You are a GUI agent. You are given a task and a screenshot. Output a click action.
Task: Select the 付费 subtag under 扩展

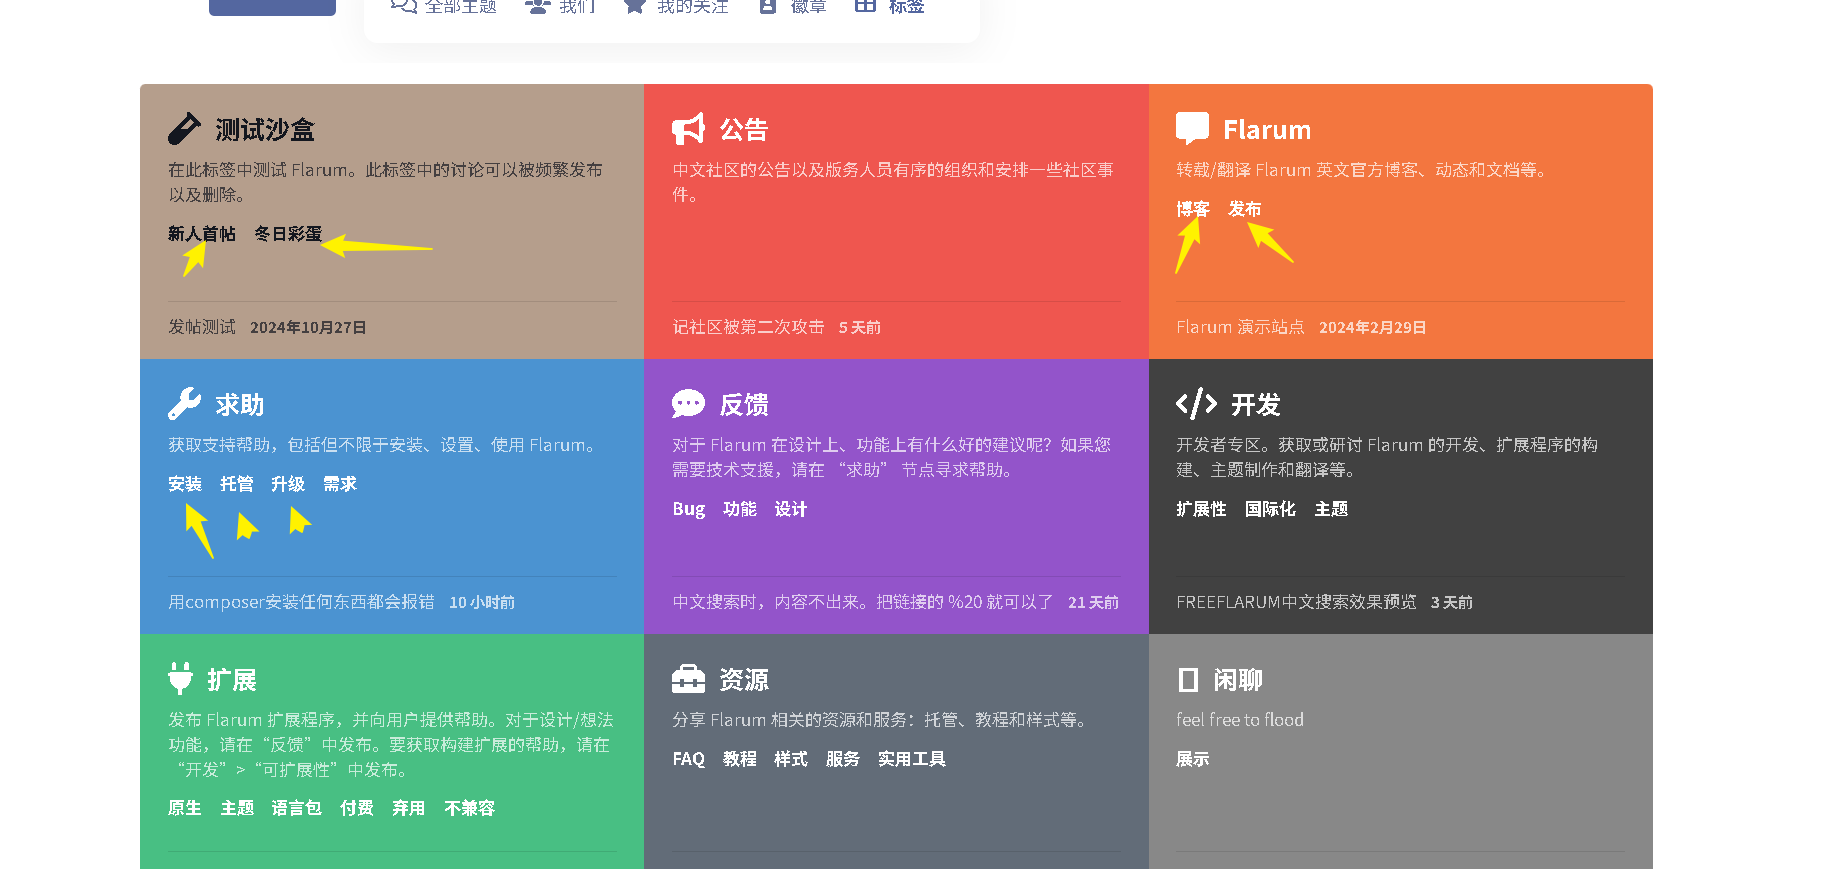pos(357,808)
